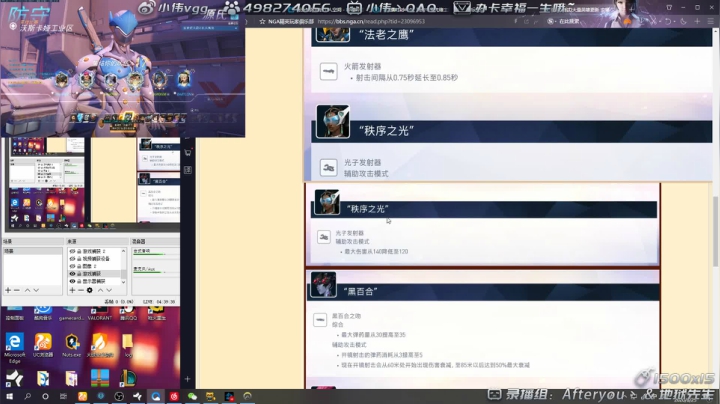This screenshot has width=720, height=404.
Task: Toggle visibility of 视频捕获设备 source
Action: pos(72,258)
